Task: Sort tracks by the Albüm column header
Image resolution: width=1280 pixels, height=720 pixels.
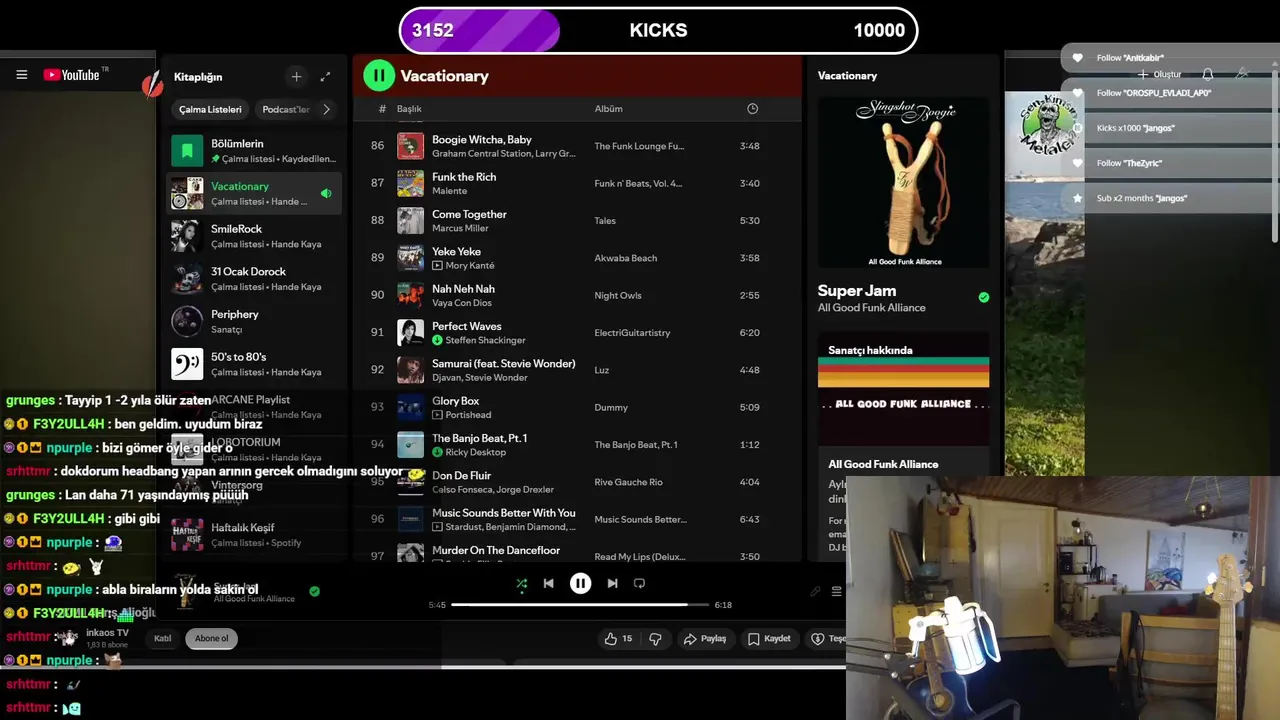Action: [x=608, y=109]
